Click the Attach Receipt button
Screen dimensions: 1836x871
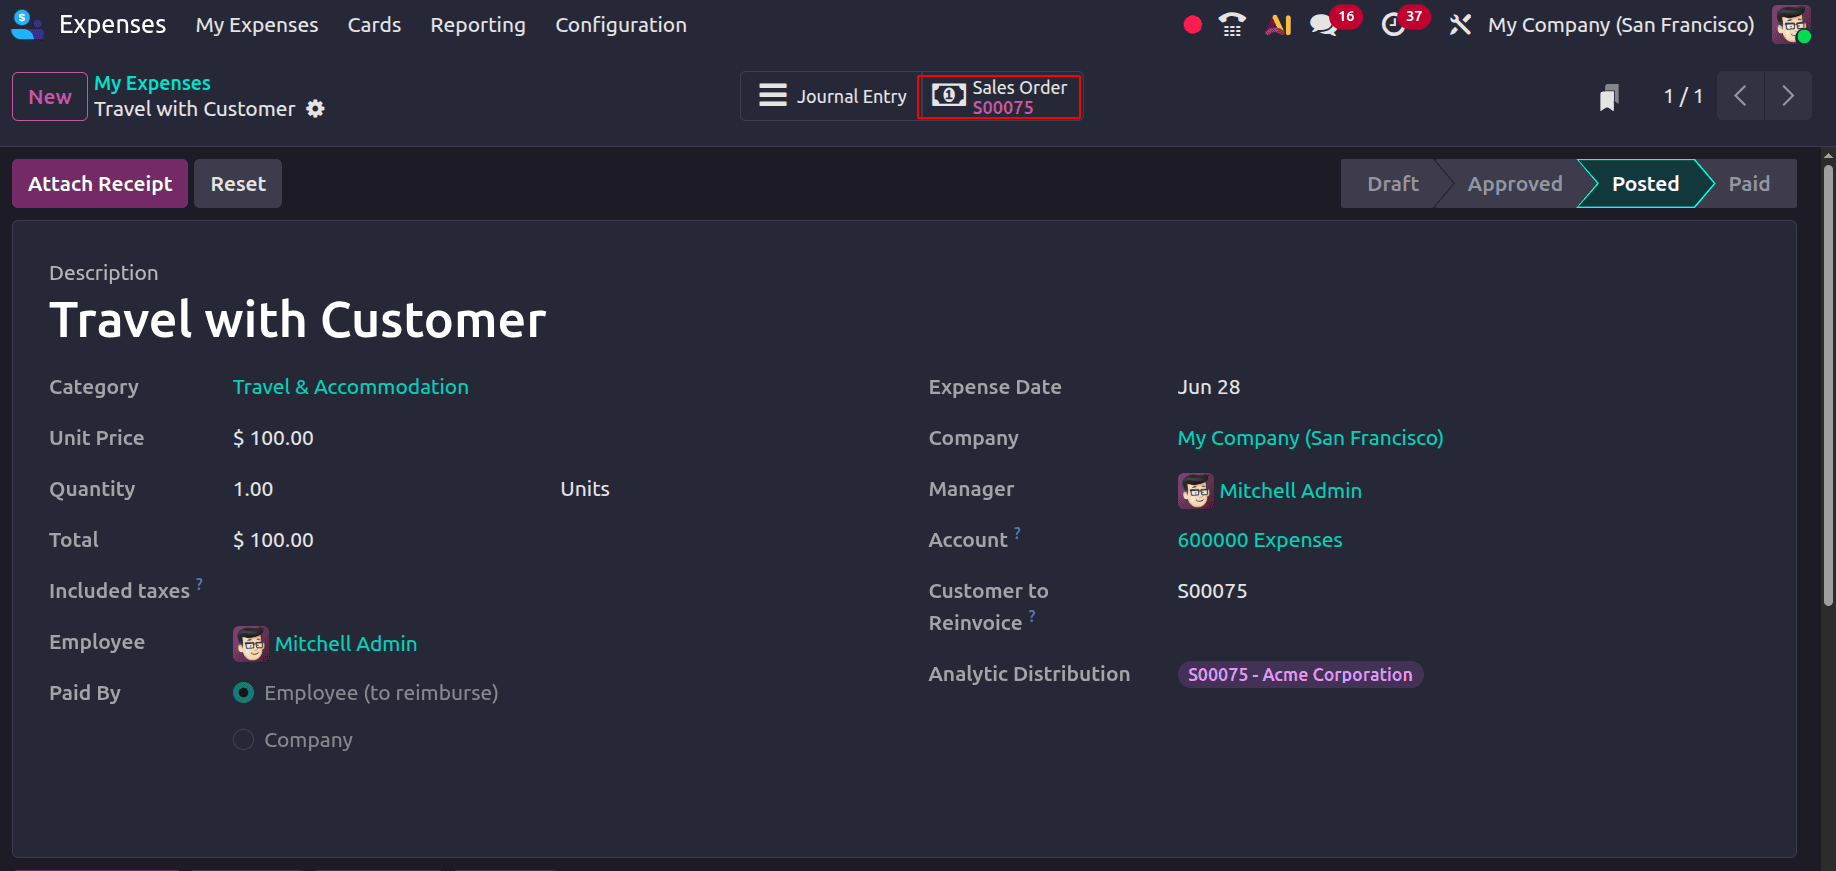[100, 184]
